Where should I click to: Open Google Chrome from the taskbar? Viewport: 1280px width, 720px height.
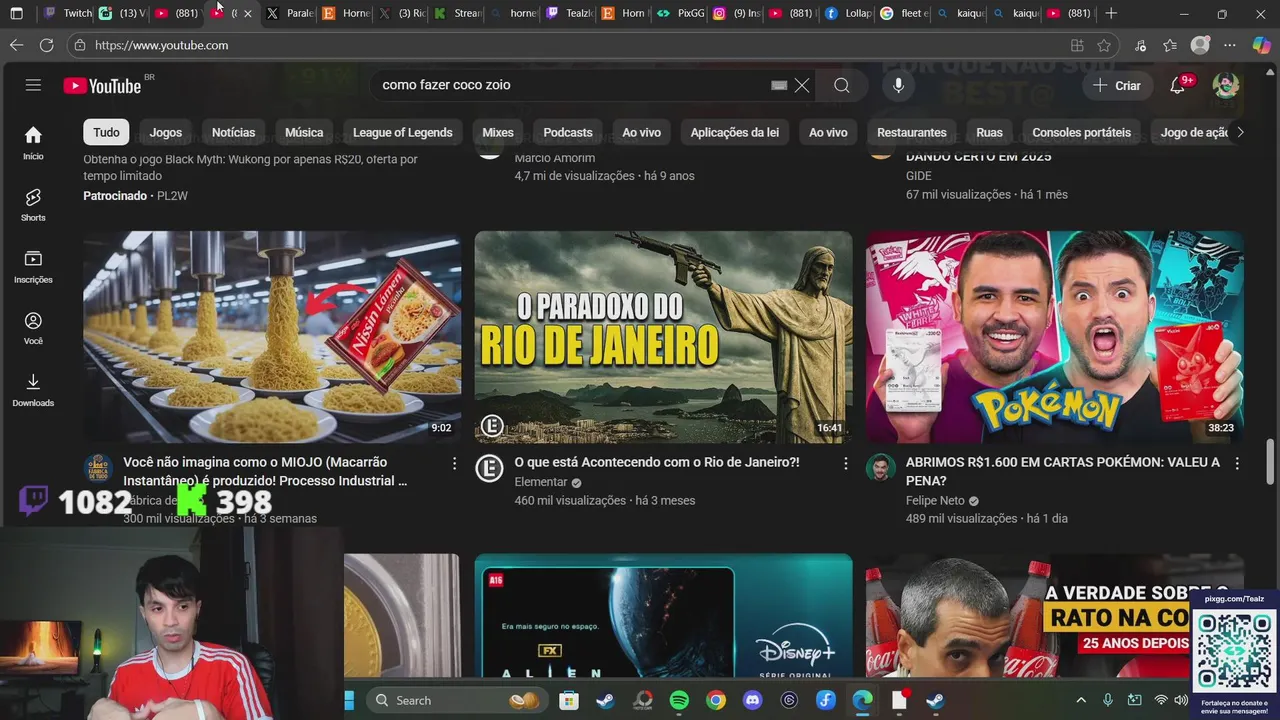(716, 700)
